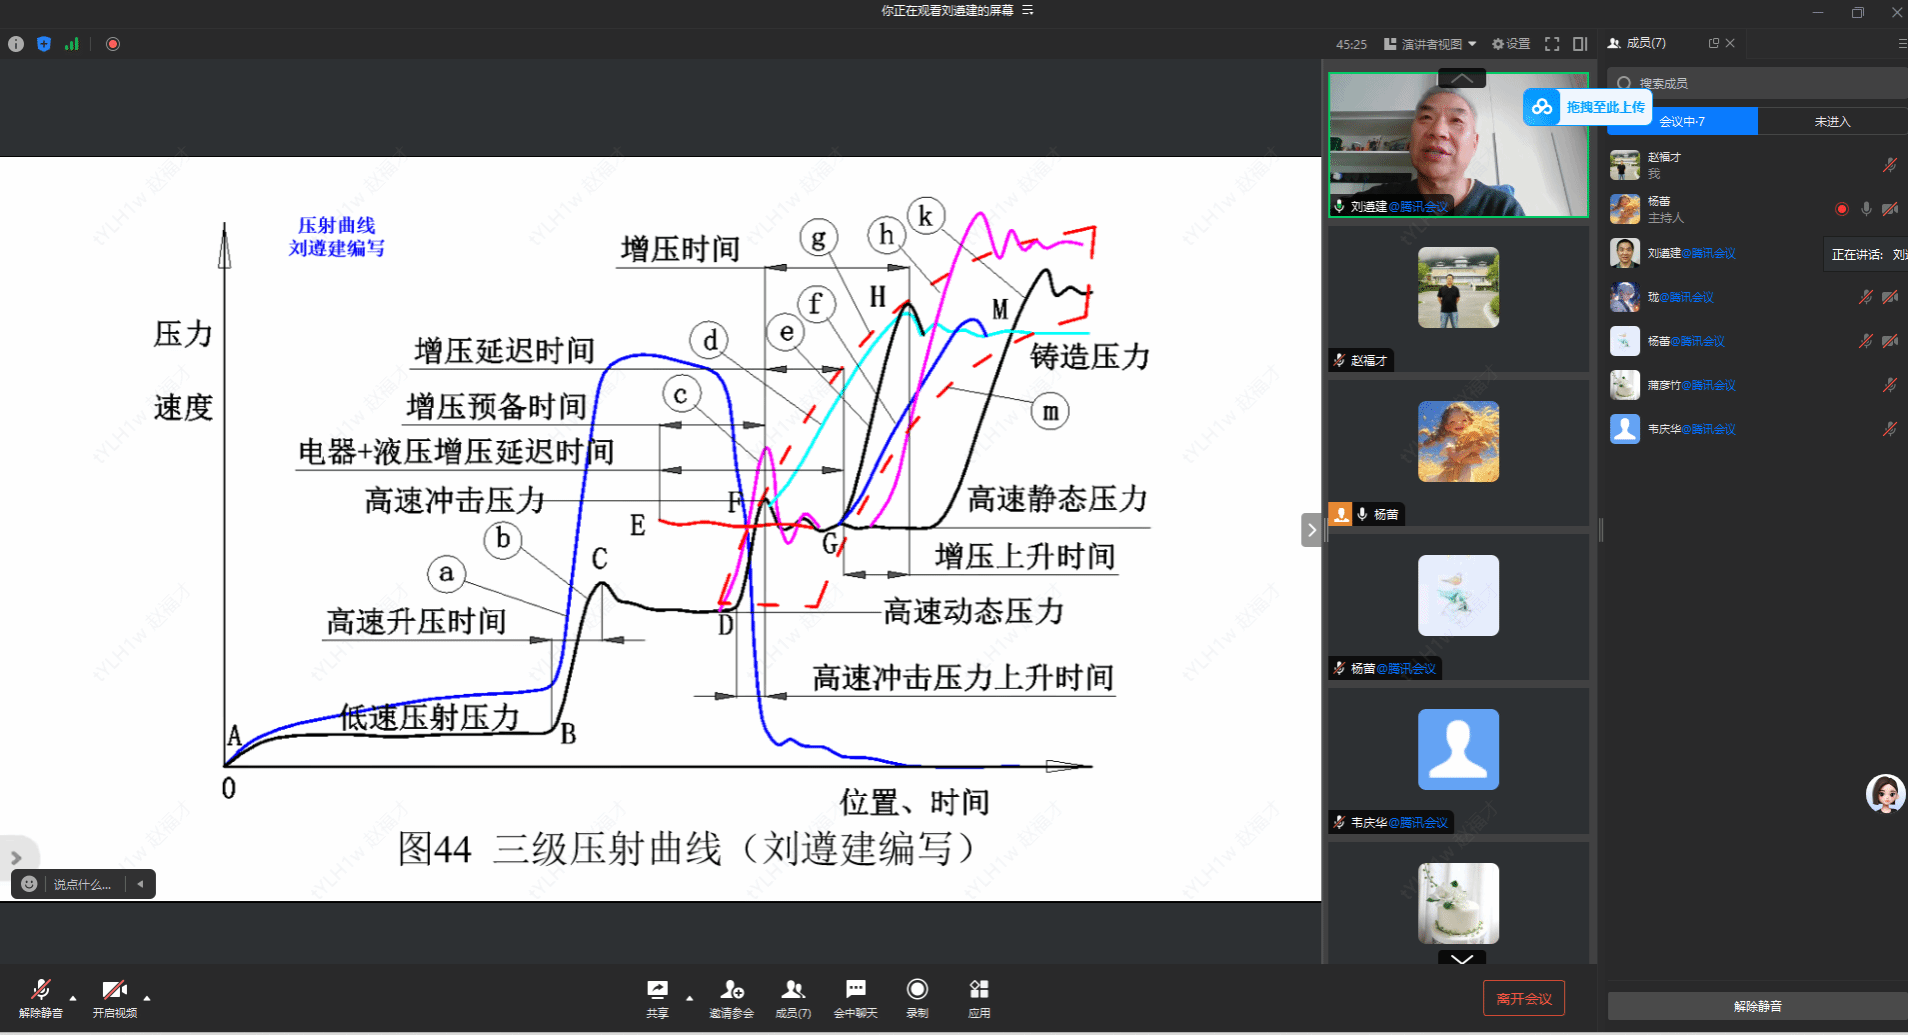Switch to the 未进入 tab

1832,121
